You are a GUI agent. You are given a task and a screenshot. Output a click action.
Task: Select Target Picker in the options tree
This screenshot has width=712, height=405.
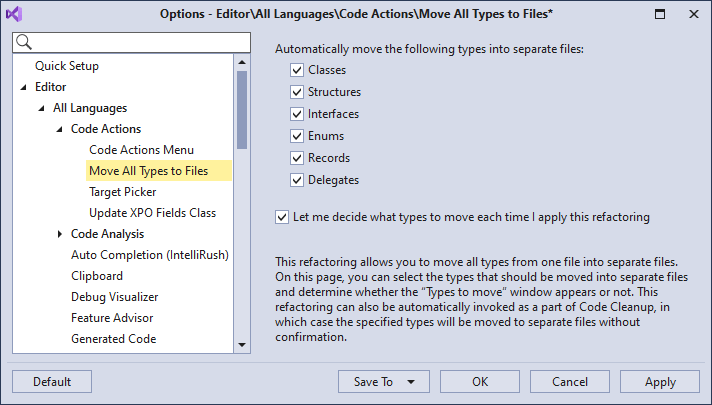point(124,192)
